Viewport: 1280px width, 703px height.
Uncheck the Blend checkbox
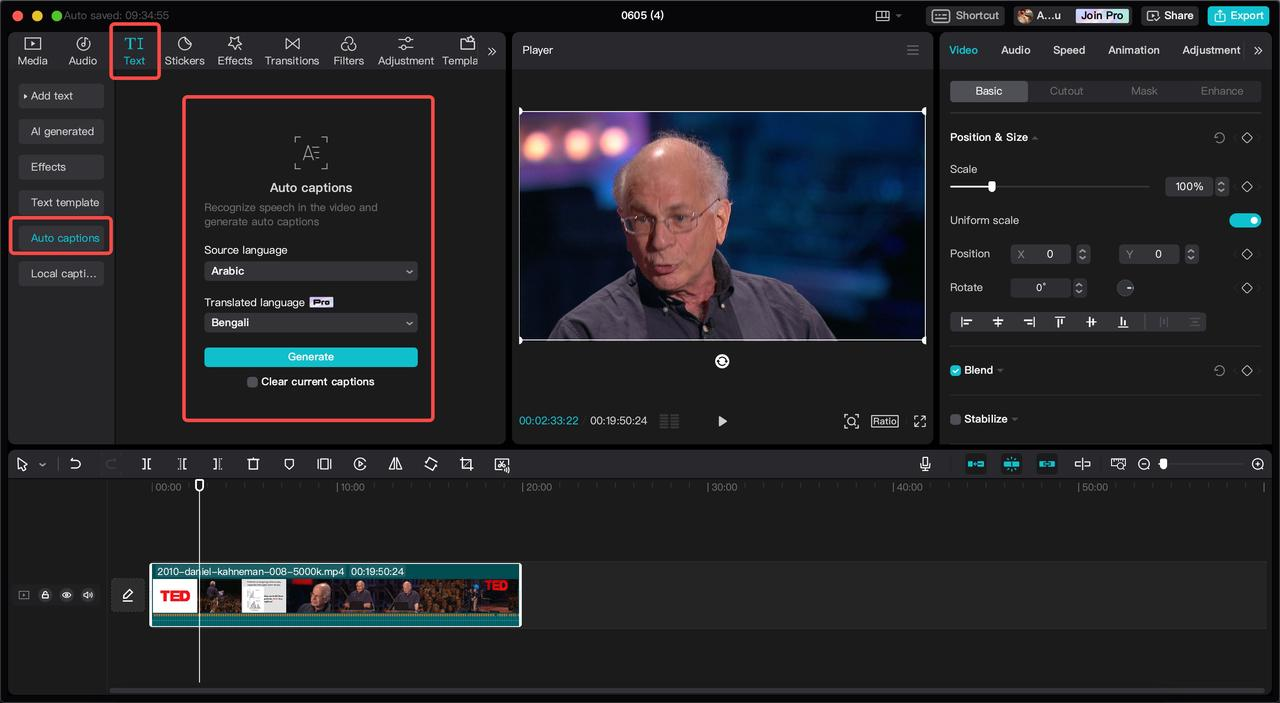pyautogui.click(x=955, y=370)
